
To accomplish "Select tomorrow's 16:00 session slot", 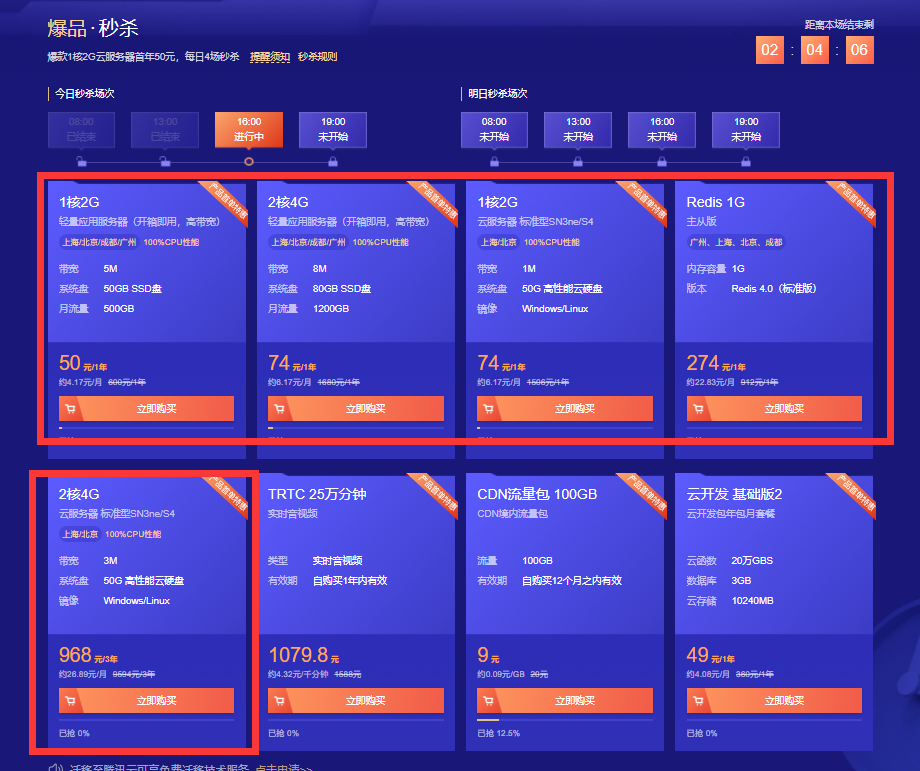I will pos(661,129).
